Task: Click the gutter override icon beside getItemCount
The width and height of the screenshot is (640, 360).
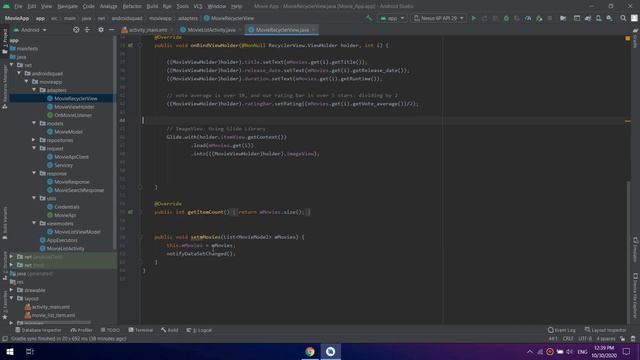Action: point(130,212)
